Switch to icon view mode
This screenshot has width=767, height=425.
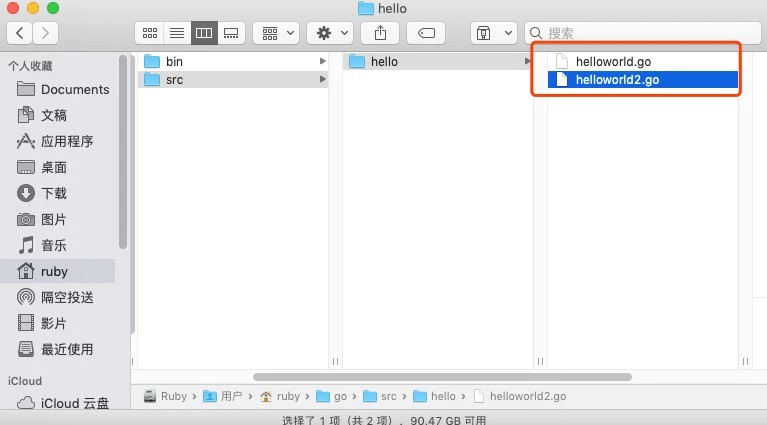[150, 33]
